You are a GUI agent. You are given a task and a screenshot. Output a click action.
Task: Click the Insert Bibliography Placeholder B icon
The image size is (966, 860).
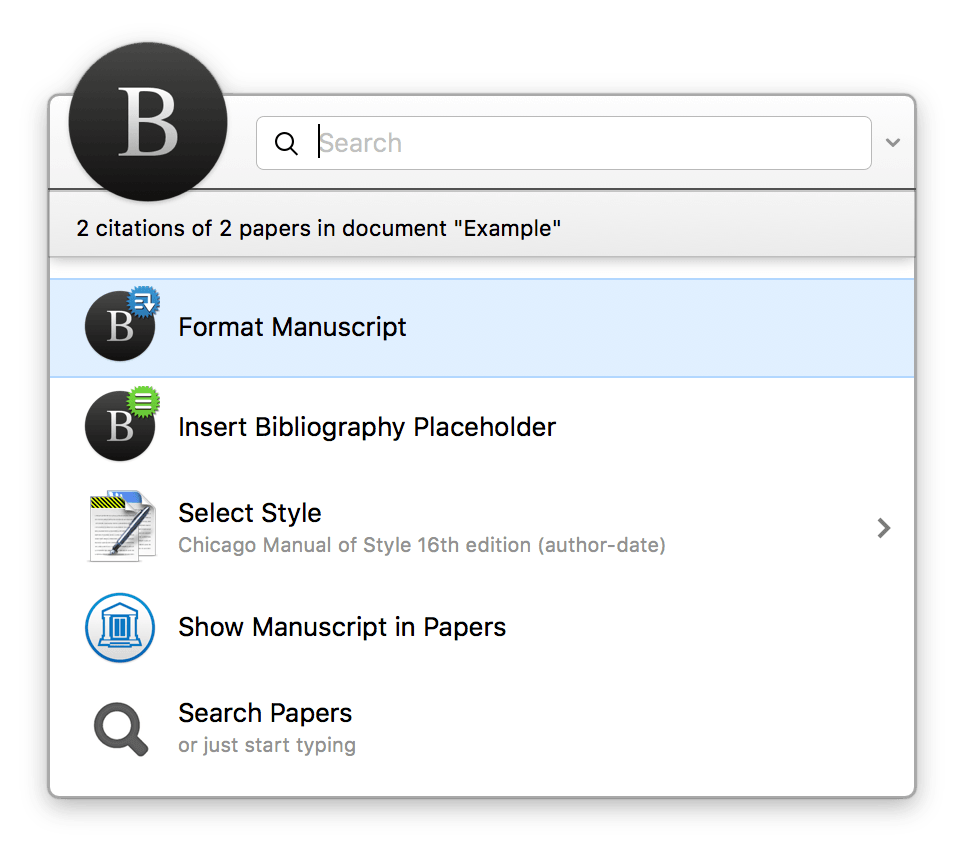coord(120,426)
